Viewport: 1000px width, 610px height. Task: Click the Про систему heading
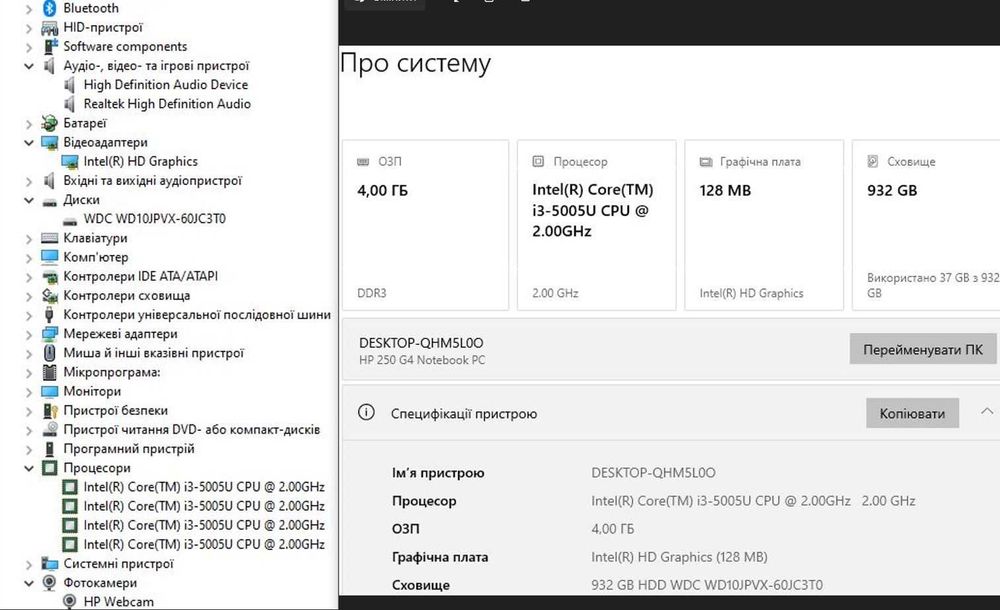coord(415,63)
